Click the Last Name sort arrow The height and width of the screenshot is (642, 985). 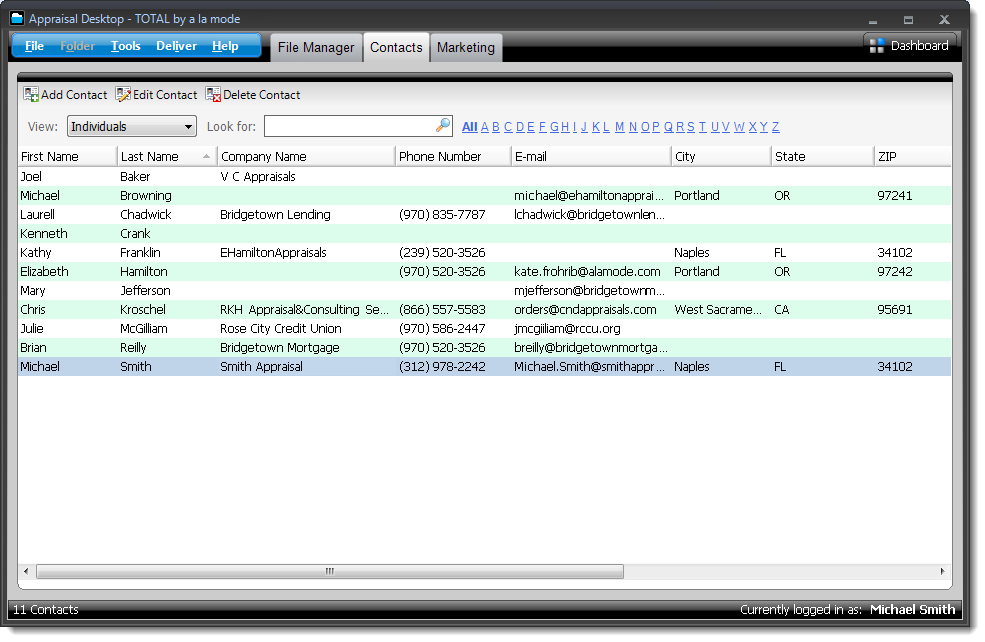(207, 156)
